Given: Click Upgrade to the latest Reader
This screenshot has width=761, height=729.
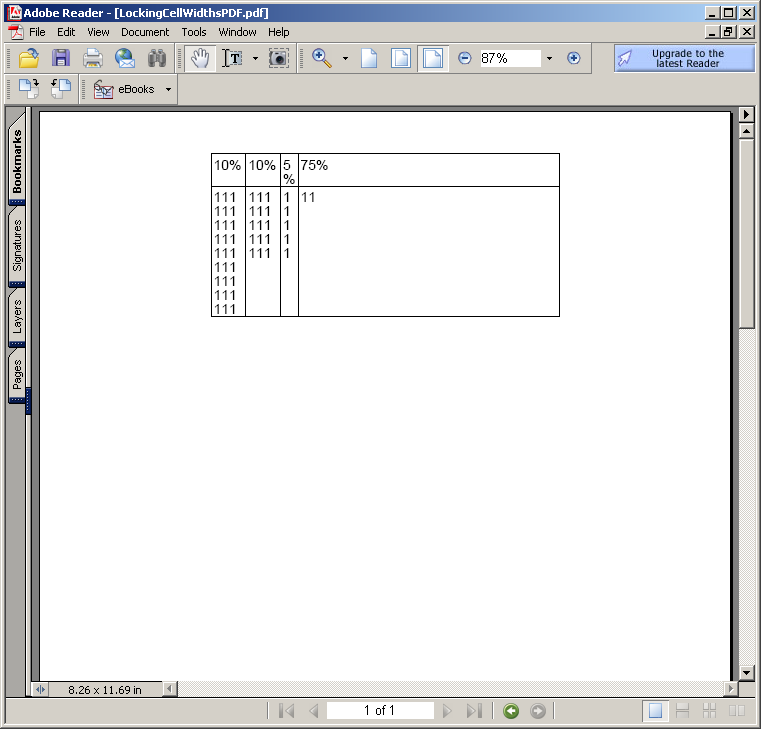Looking at the screenshot, I should [x=685, y=58].
